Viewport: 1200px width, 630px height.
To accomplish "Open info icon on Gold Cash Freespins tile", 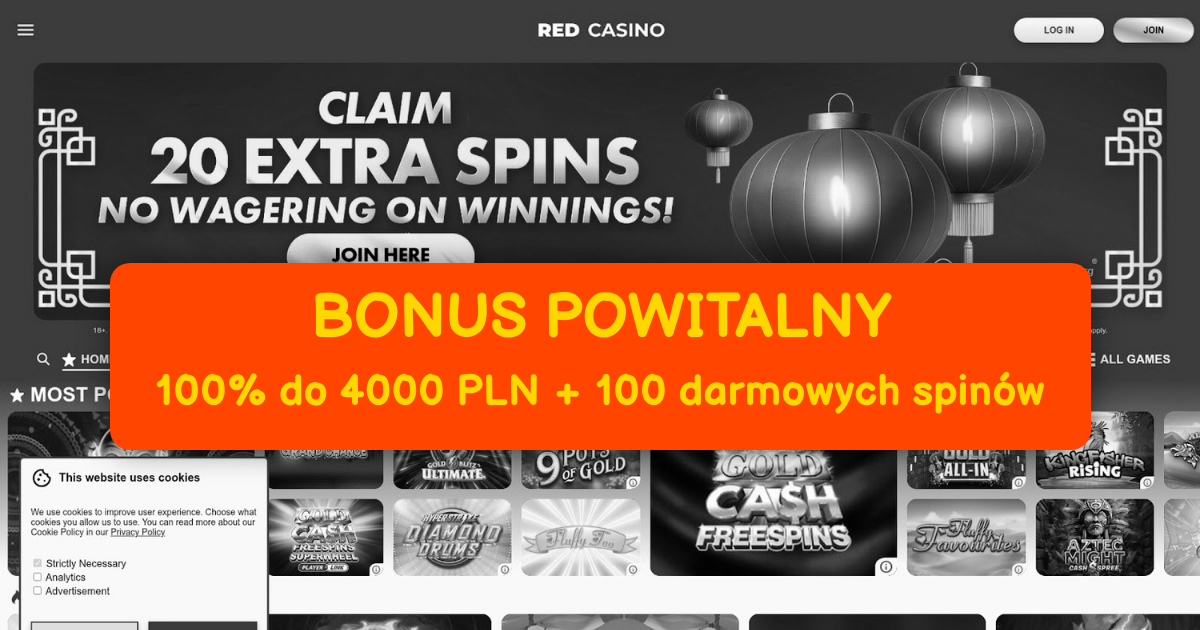I will (885, 567).
